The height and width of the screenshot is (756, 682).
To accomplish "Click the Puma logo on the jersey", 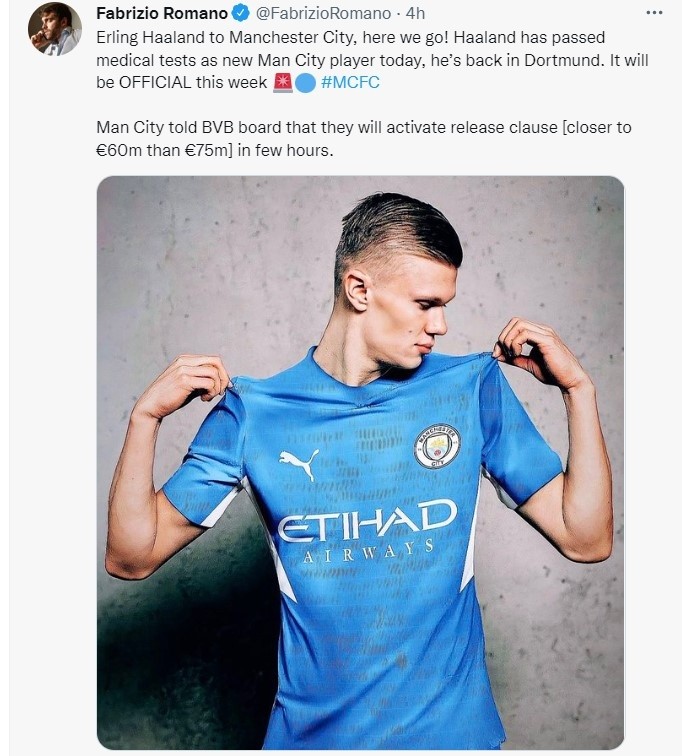I will 299,463.
